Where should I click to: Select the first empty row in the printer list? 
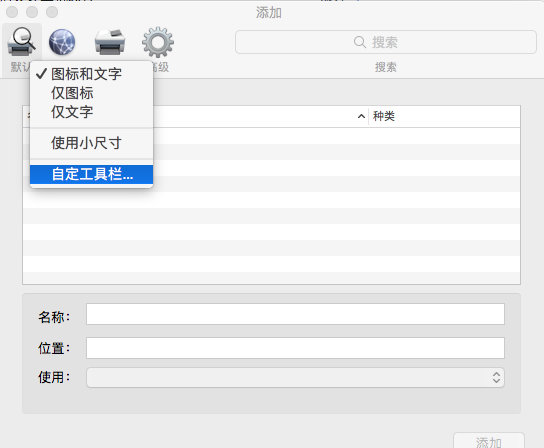[271, 136]
